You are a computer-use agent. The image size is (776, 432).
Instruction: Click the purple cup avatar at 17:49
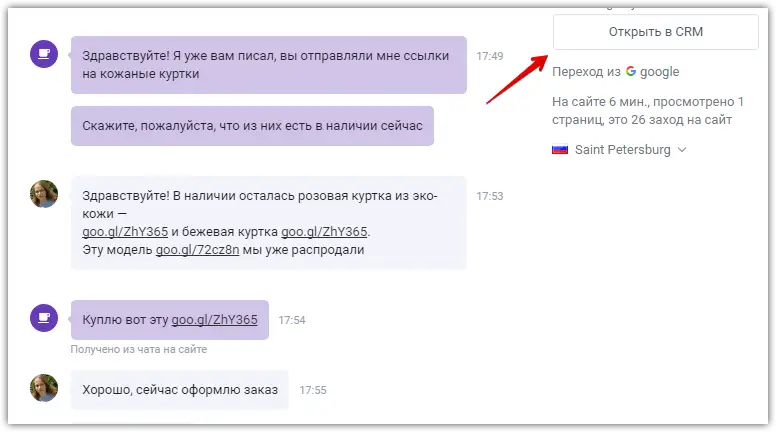coord(44,53)
